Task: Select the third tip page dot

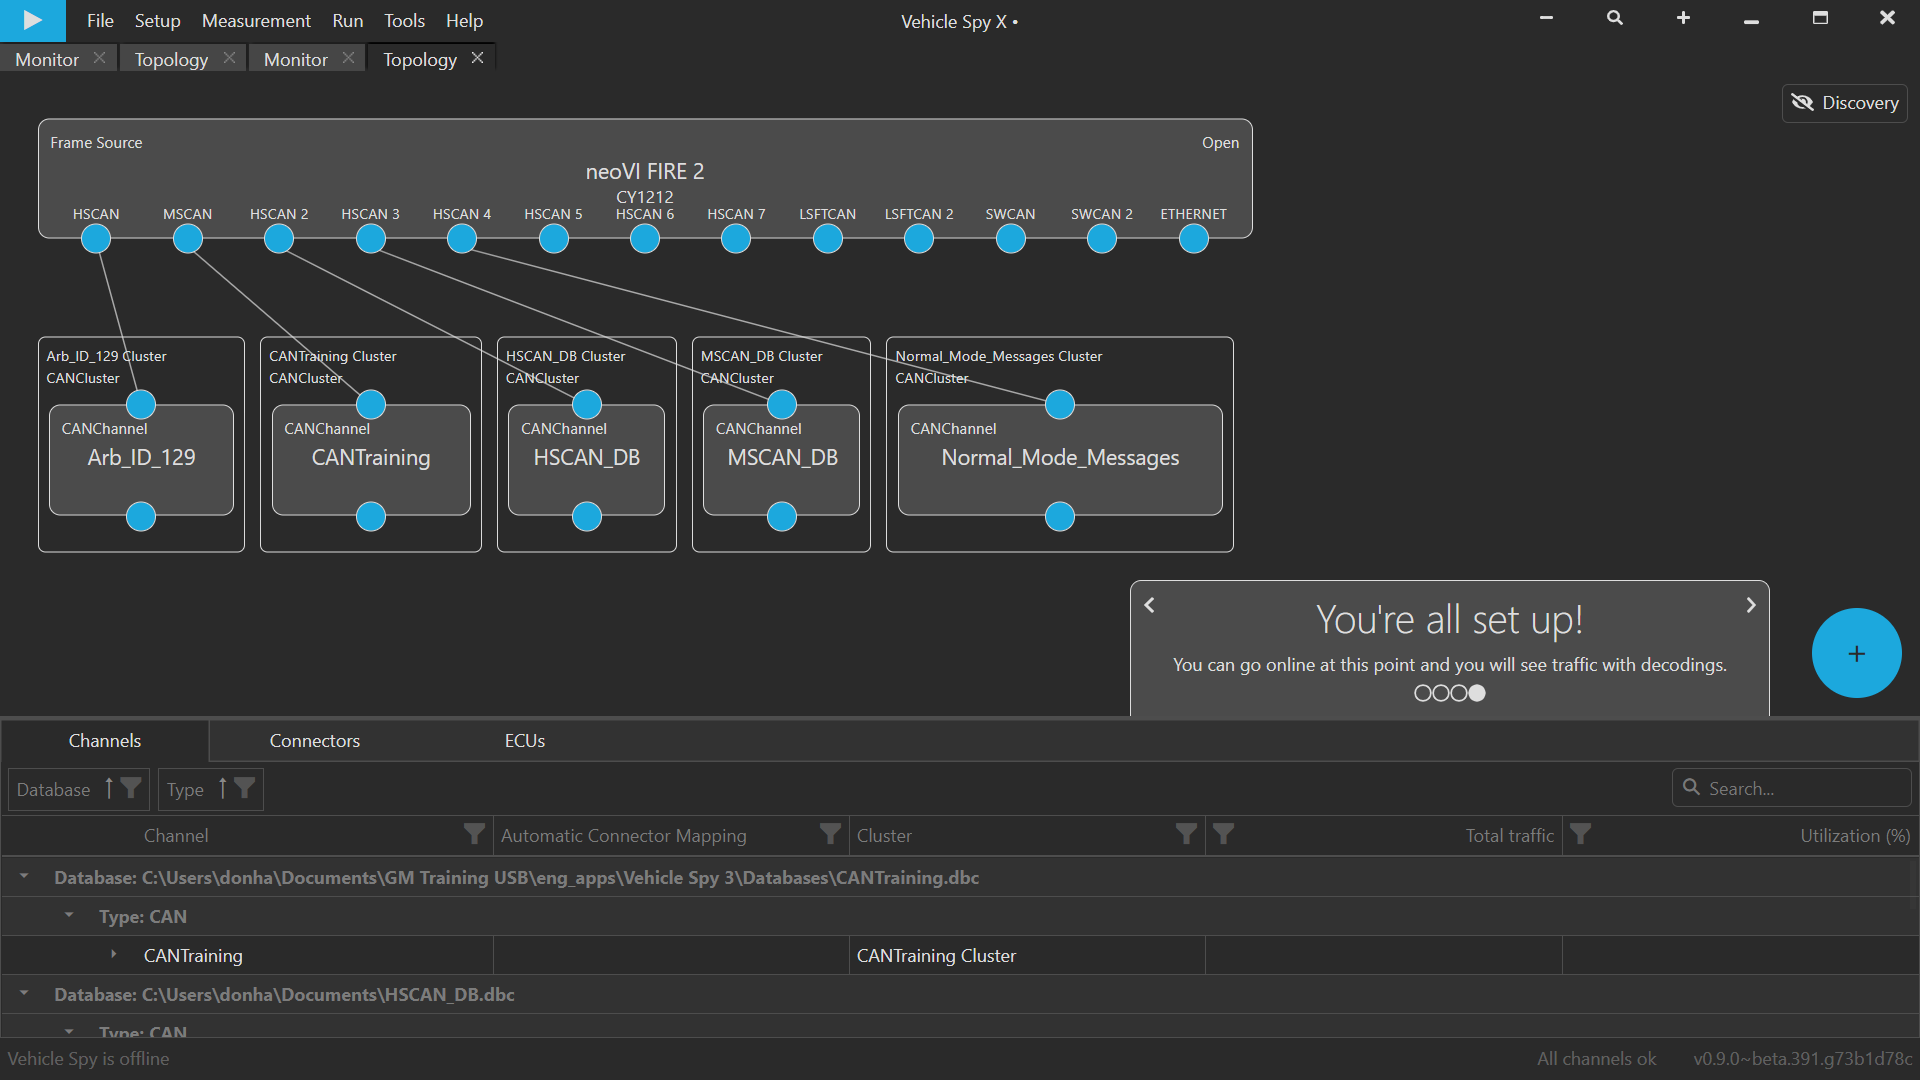Action: click(x=1459, y=693)
